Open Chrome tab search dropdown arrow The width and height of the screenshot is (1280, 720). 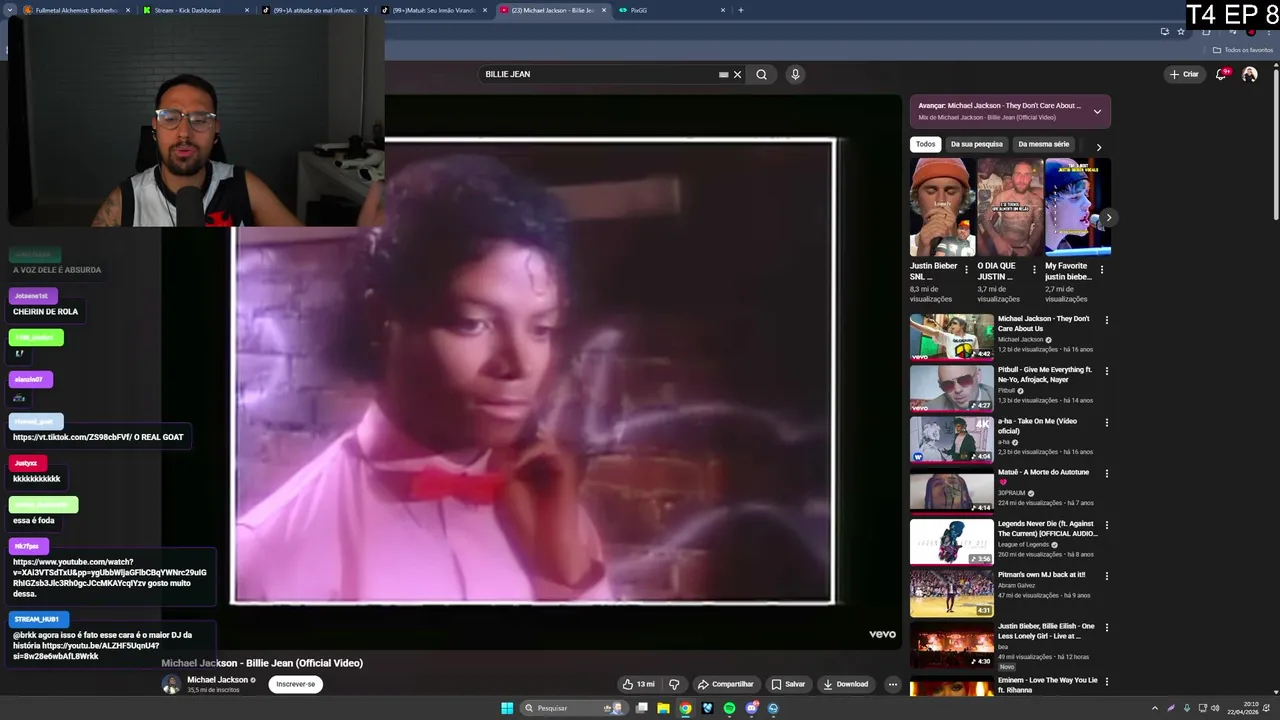pos(11,10)
